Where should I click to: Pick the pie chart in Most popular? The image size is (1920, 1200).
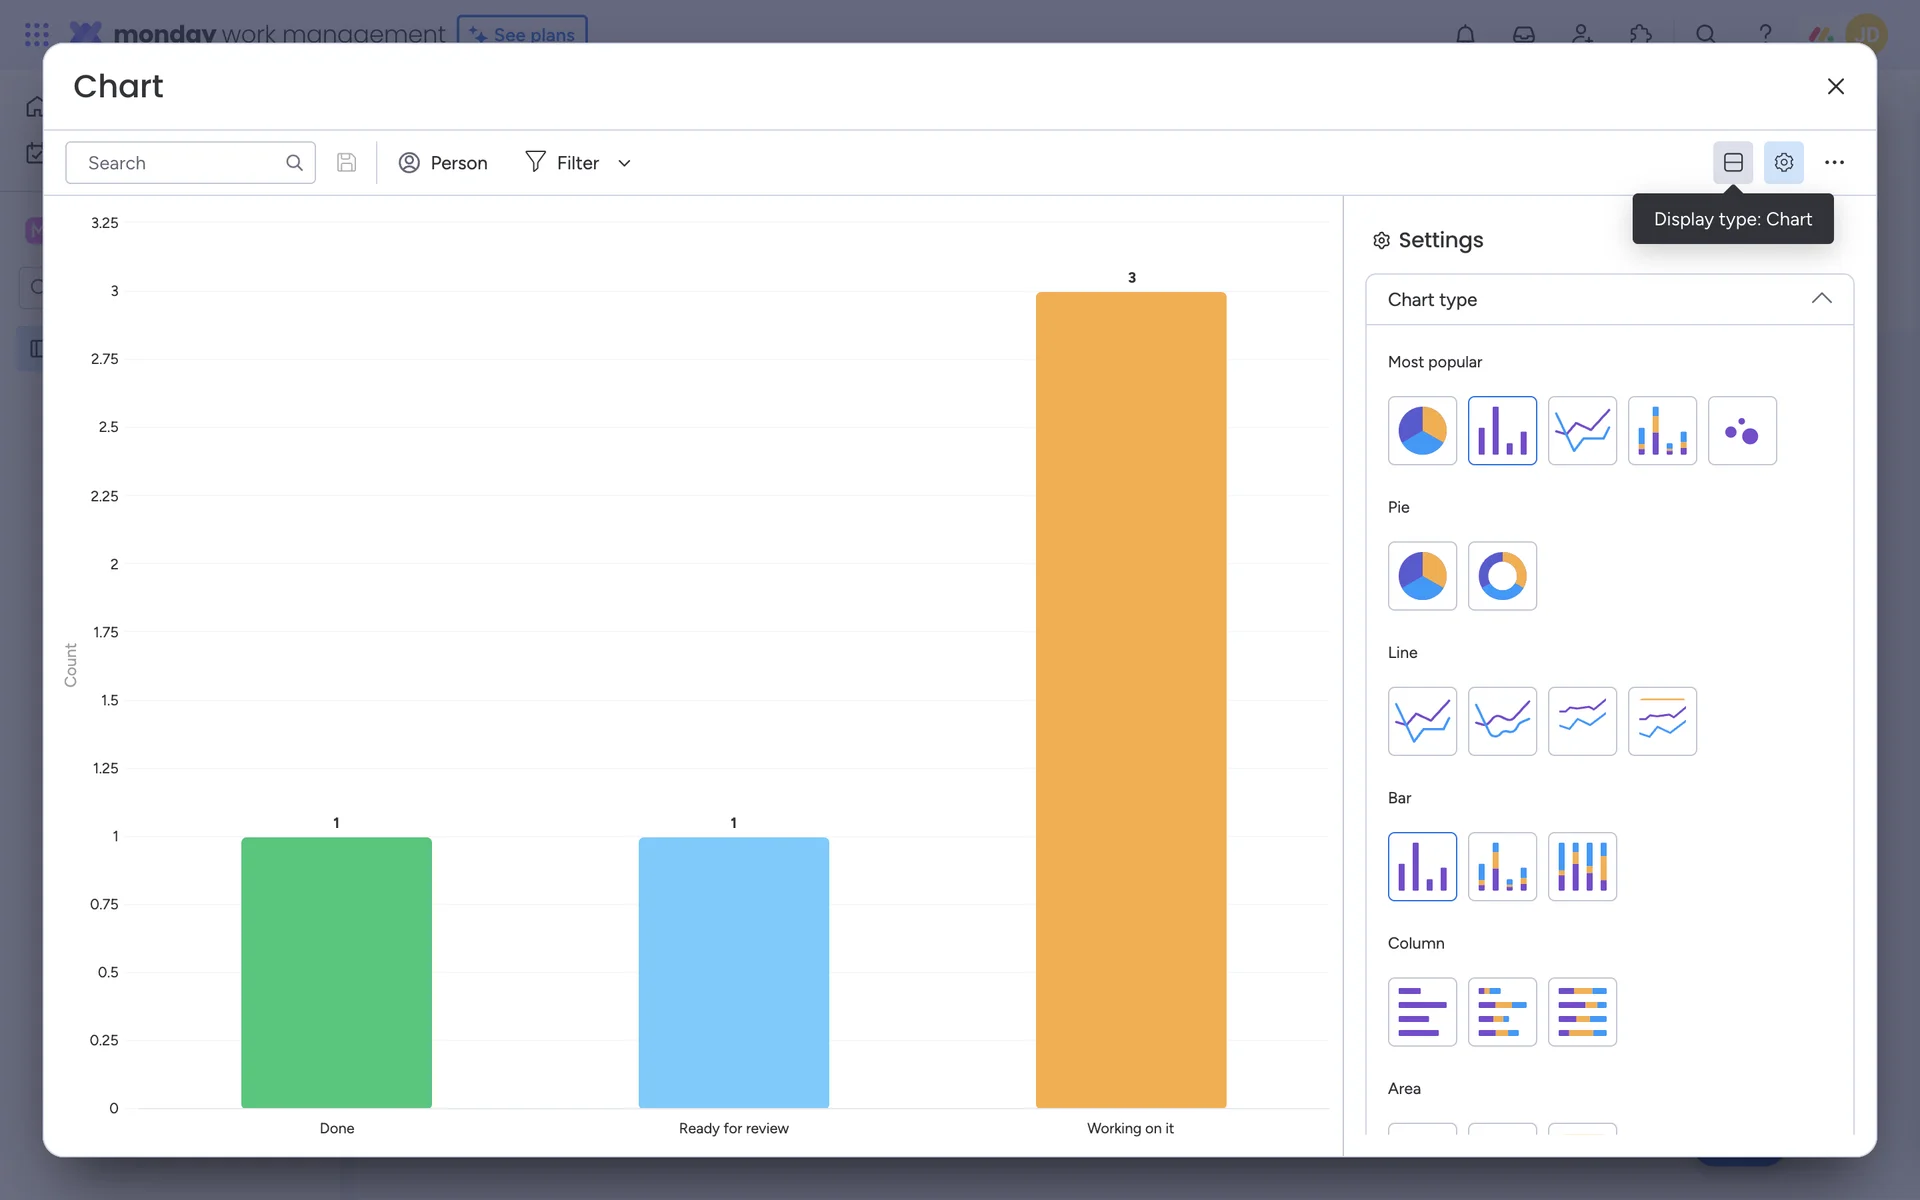pos(1422,431)
